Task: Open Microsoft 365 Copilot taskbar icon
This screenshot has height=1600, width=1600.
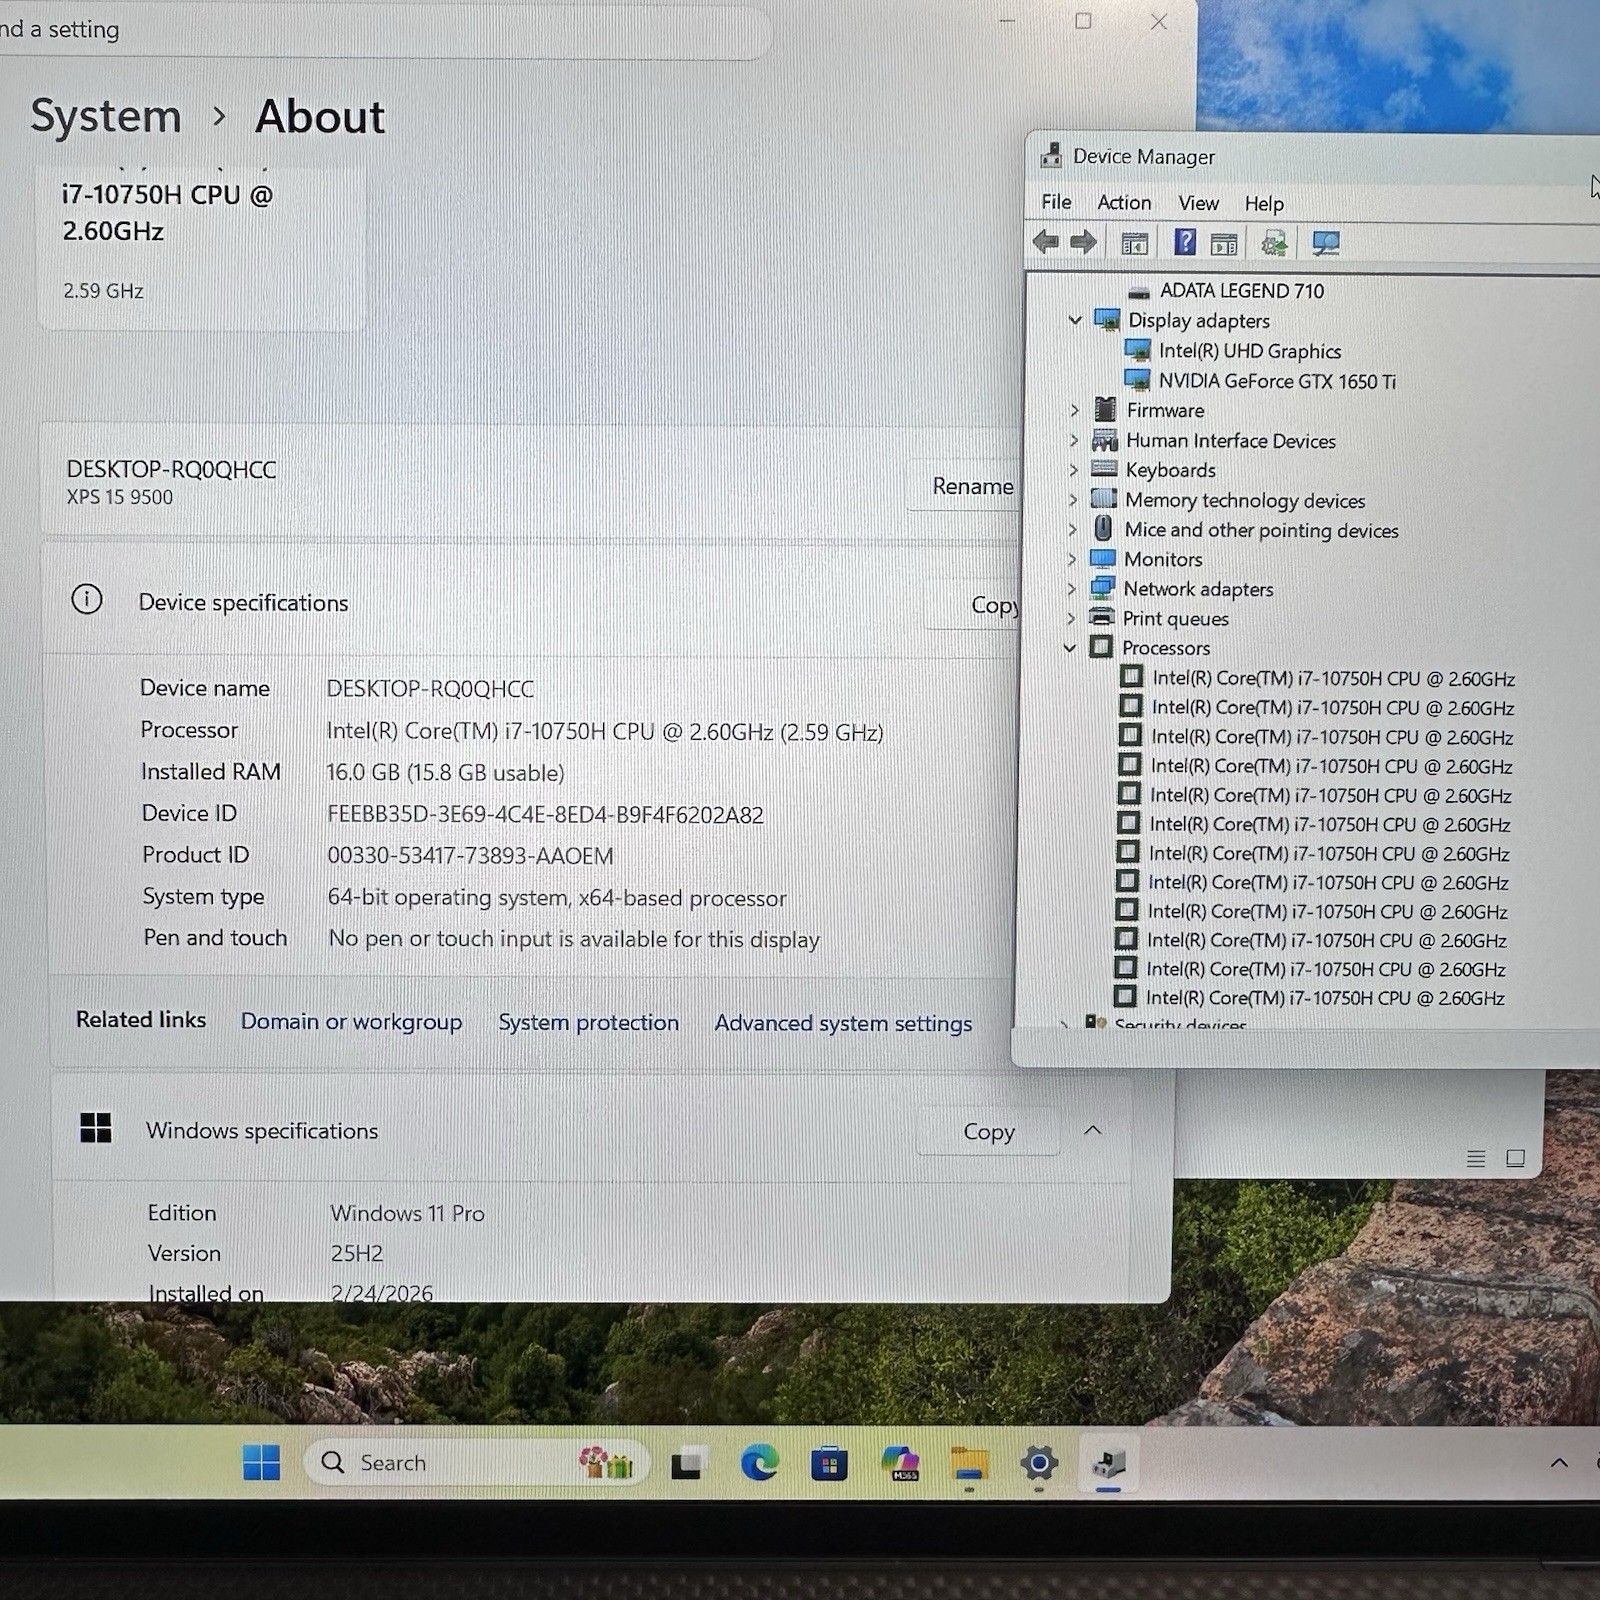Action: tap(901, 1464)
